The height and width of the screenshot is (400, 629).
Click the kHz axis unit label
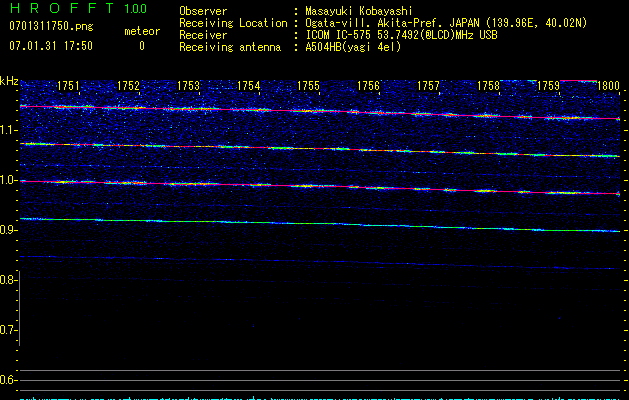point(9,81)
